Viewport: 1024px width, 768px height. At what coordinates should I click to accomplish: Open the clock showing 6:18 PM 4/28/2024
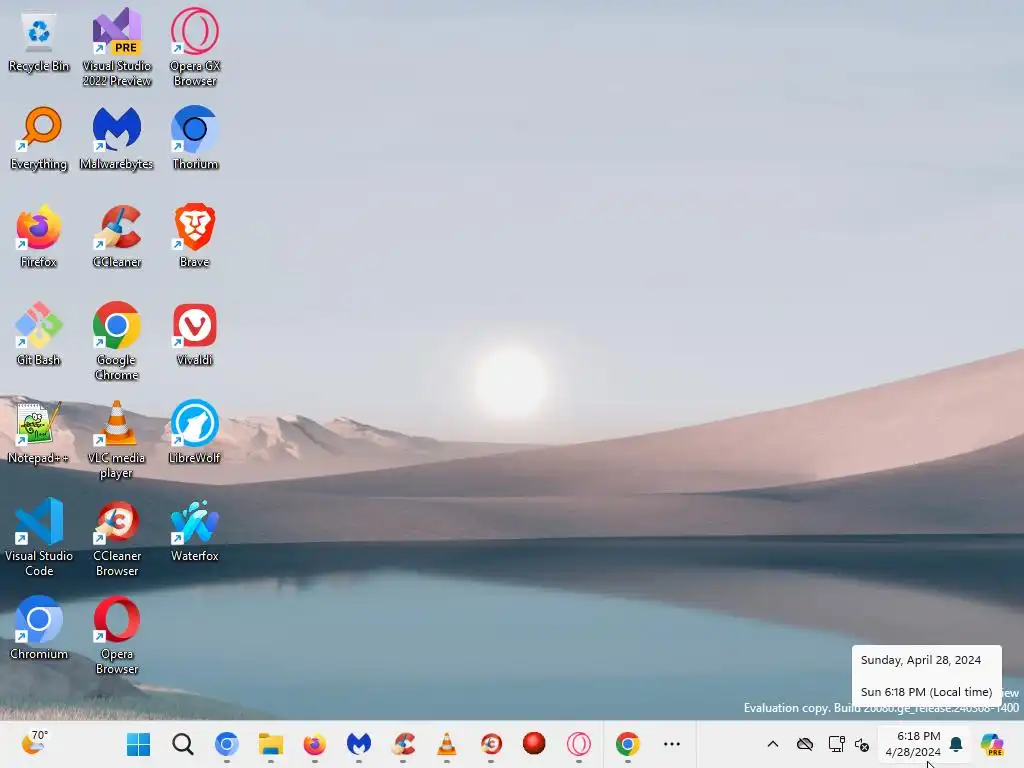(913, 744)
